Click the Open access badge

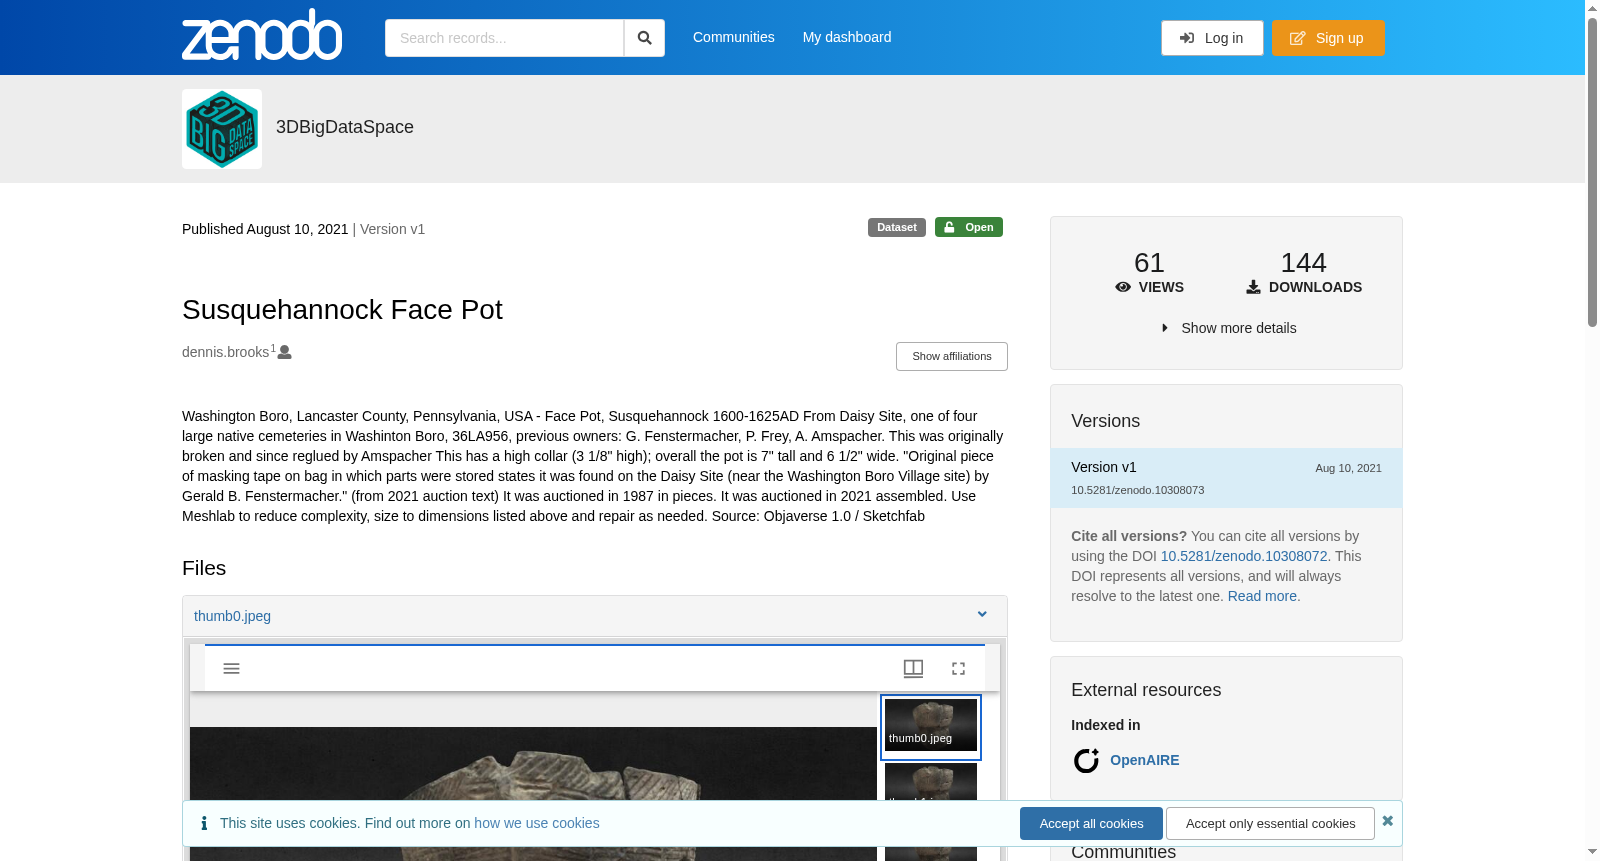coord(969,227)
